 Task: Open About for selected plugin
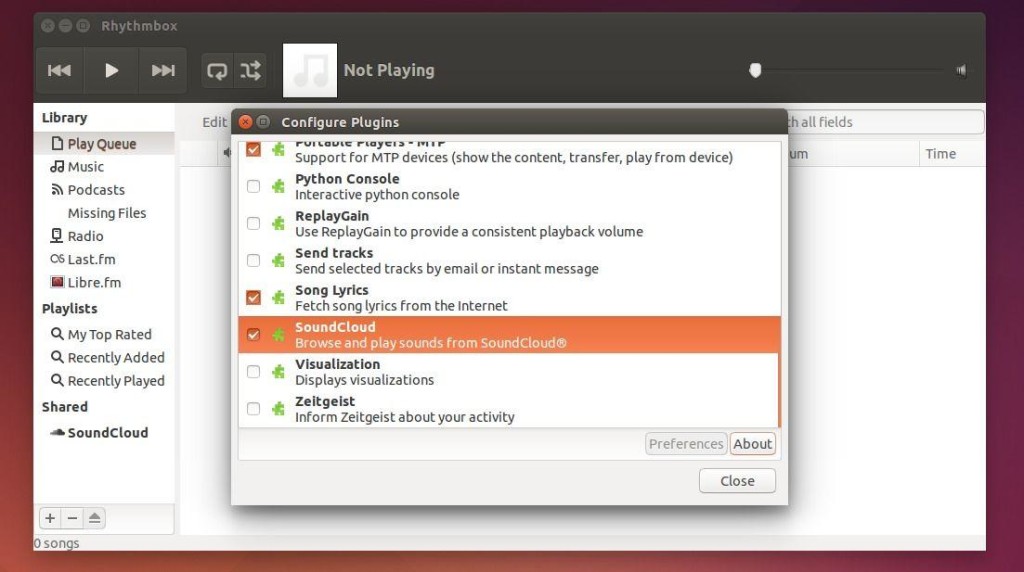(752, 444)
